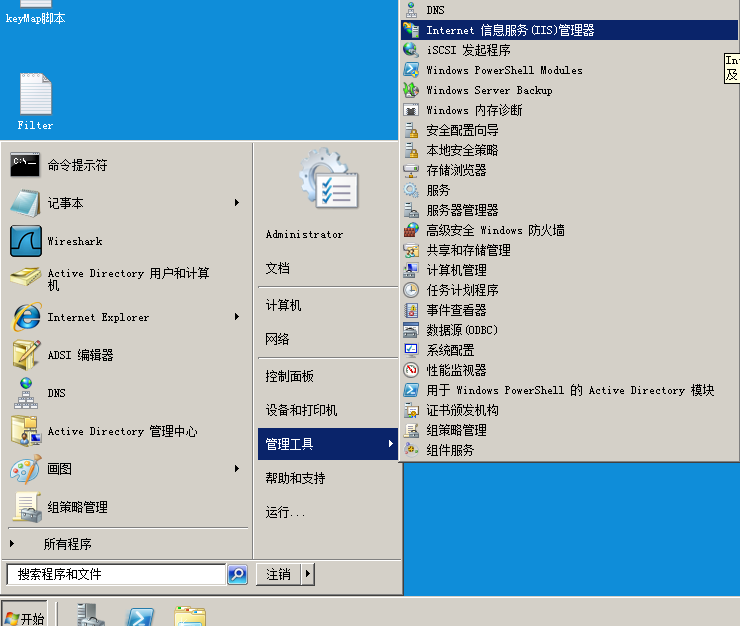This screenshot has width=740, height=626.
Task: Open Wireshark via its shark fin icon
Action: tap(25, 241)
